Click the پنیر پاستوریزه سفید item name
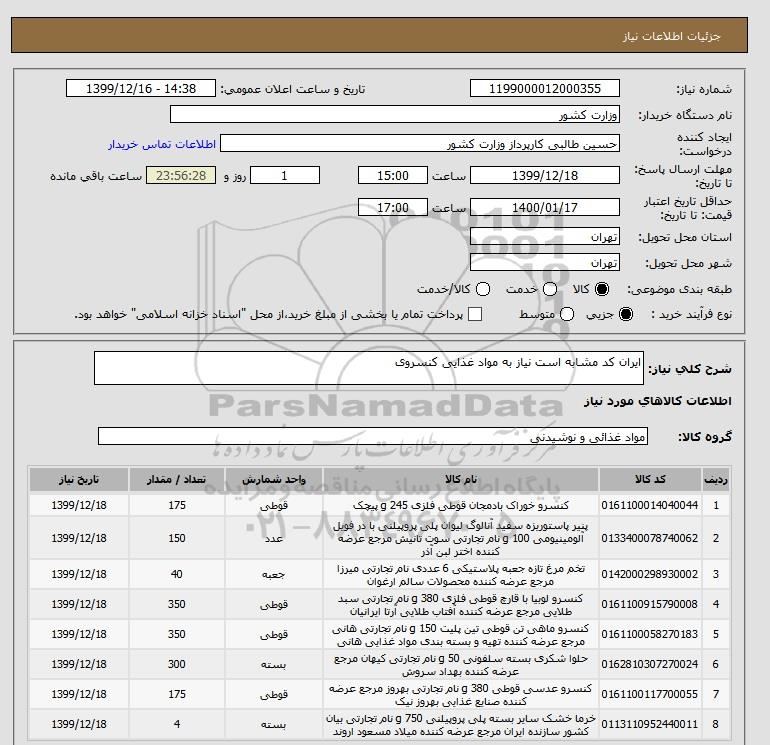 pos(461,538)
